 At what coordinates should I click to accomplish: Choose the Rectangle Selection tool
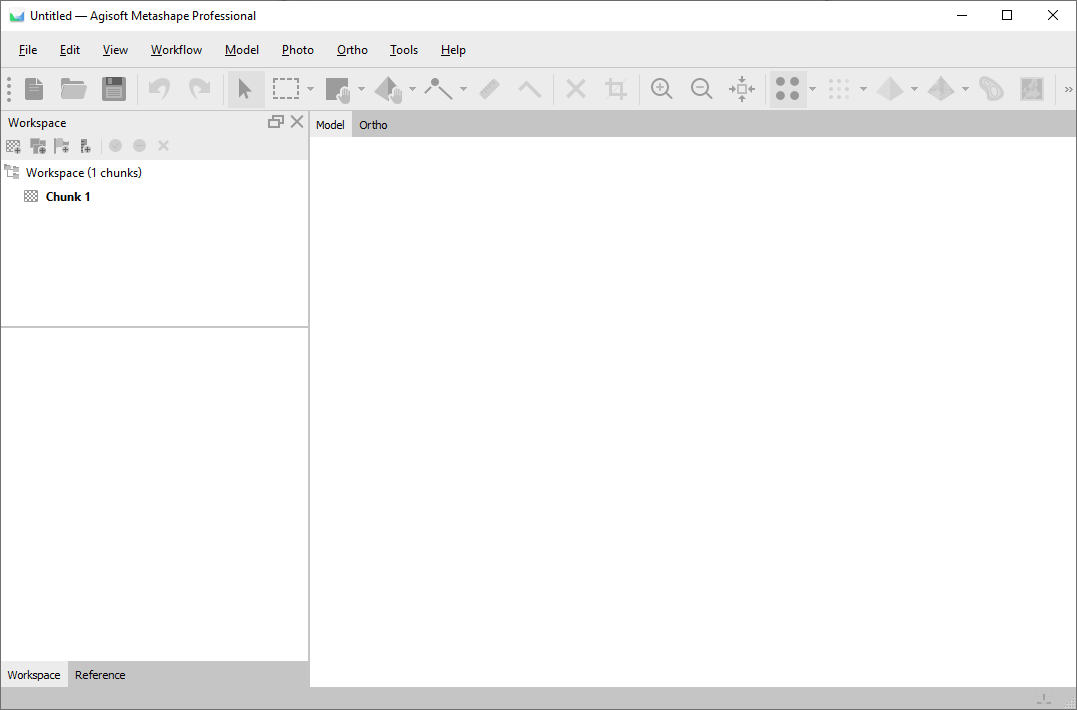[286, 89]
